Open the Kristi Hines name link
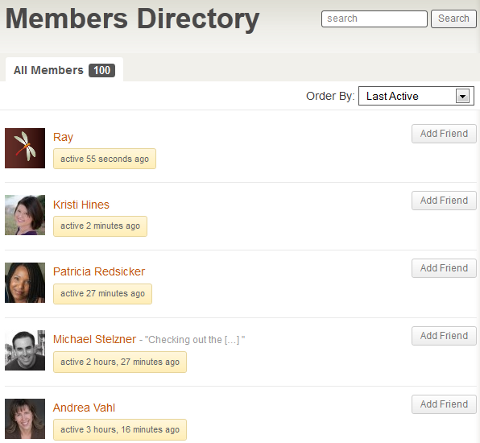The image size is (480, 443). point(81,205)
